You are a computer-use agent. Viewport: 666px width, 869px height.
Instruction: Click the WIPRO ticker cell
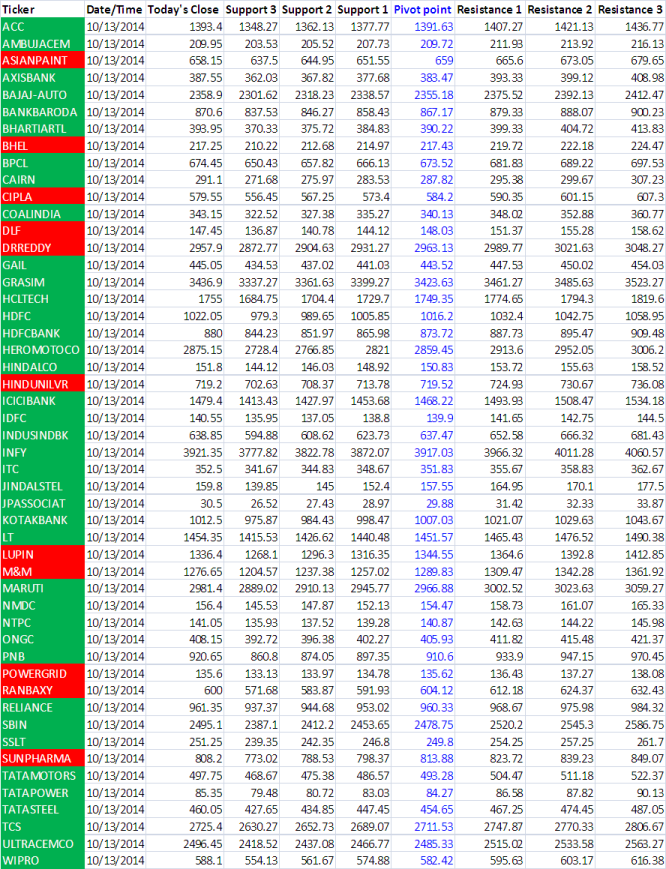pyautogui.click(x=43, y=861)
